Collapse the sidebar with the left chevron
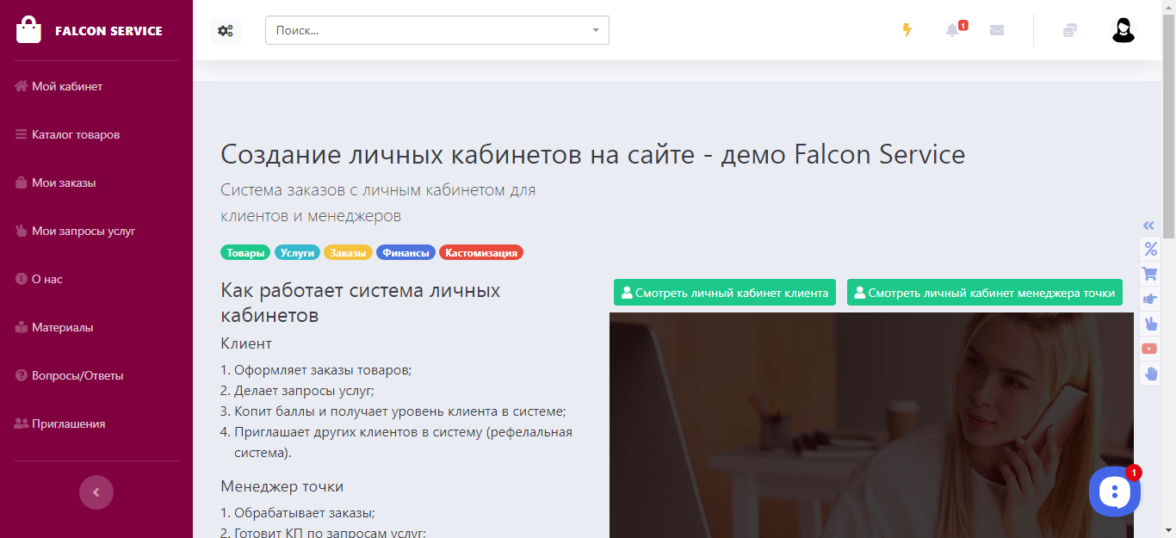 (96, 492)
